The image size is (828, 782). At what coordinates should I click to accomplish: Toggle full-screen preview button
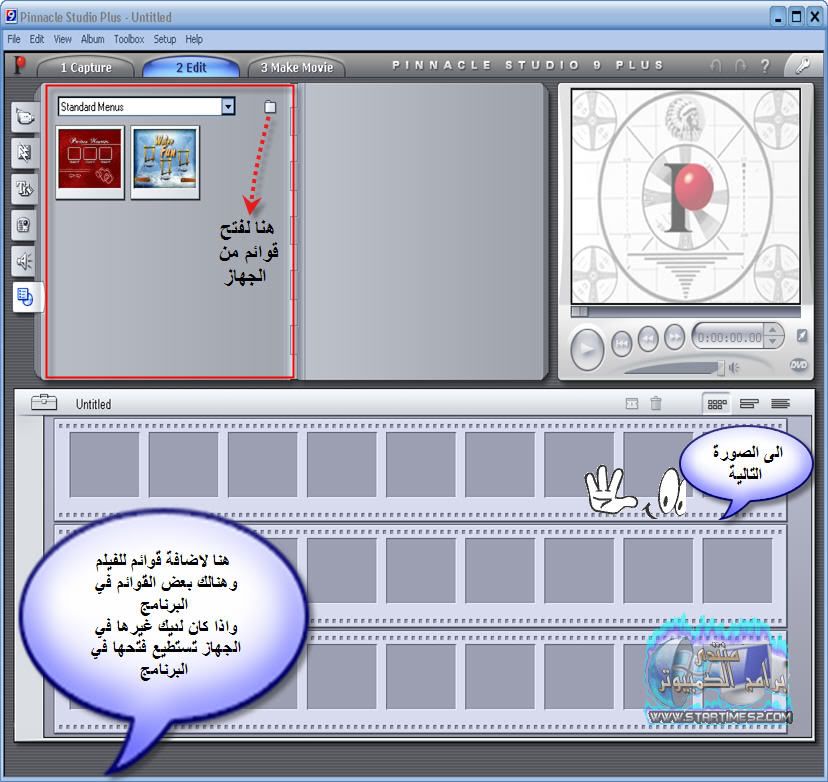point(802,336)
